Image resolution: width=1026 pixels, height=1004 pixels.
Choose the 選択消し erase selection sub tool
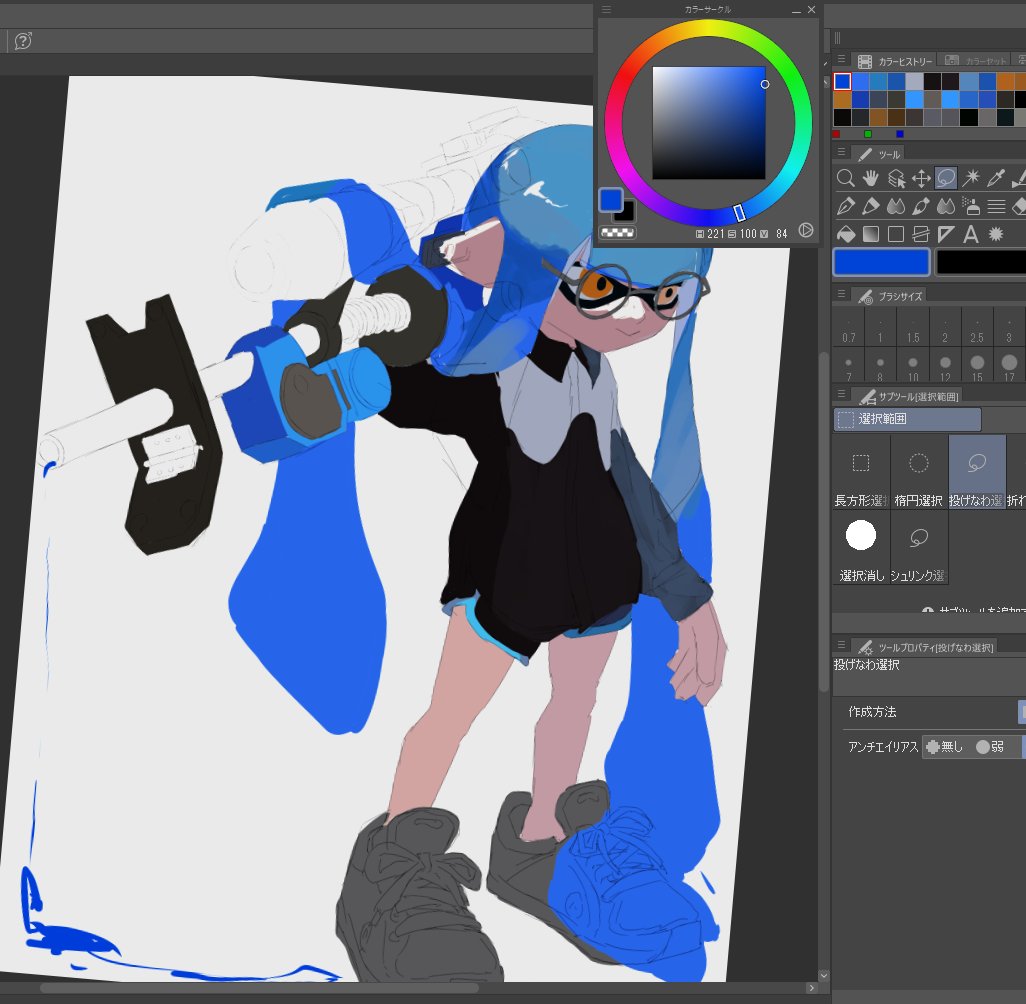[860, 548]
